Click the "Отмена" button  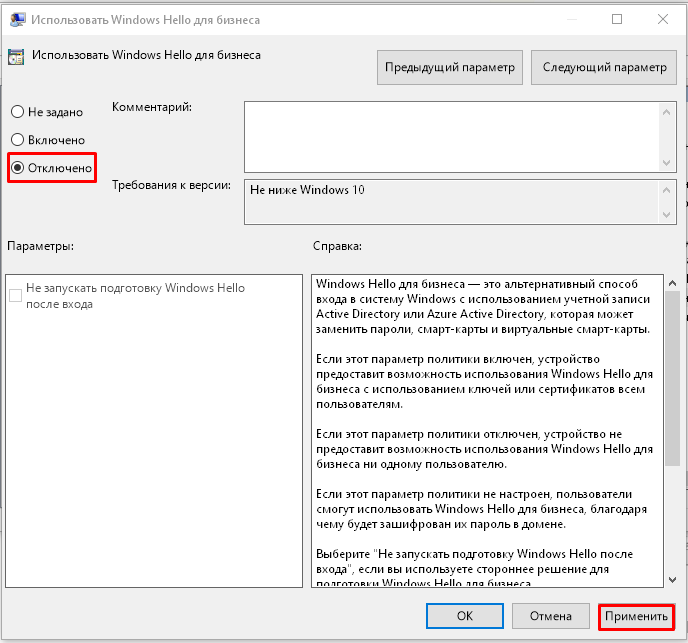551,616
